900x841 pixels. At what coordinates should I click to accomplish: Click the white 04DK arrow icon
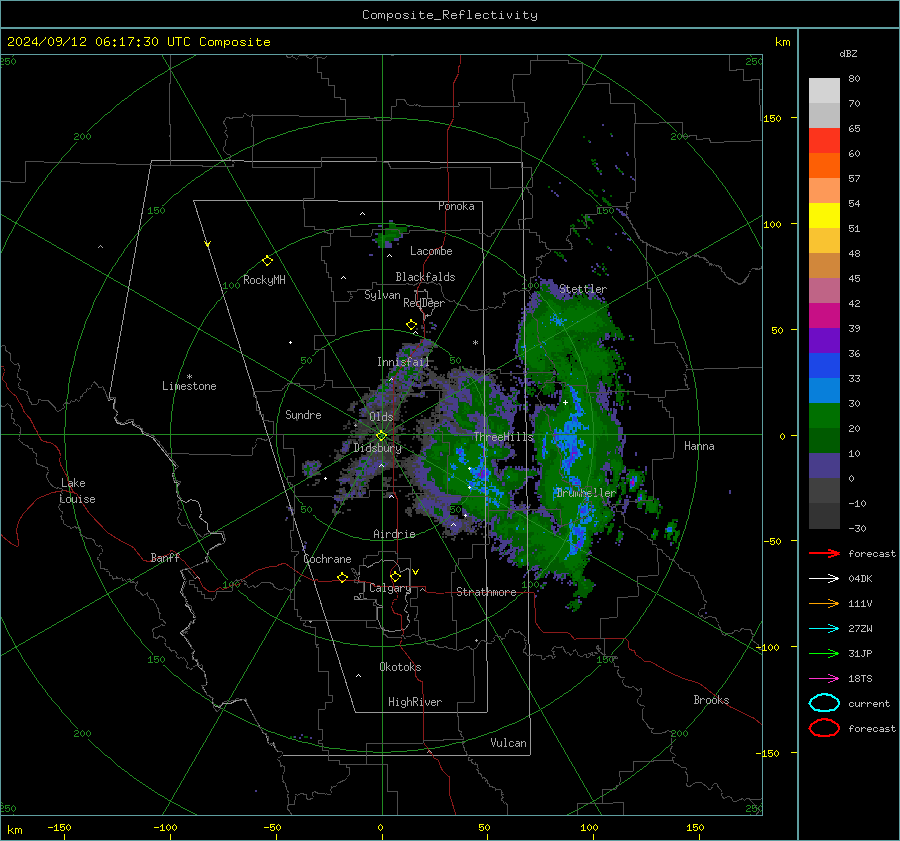pos(824,578)
